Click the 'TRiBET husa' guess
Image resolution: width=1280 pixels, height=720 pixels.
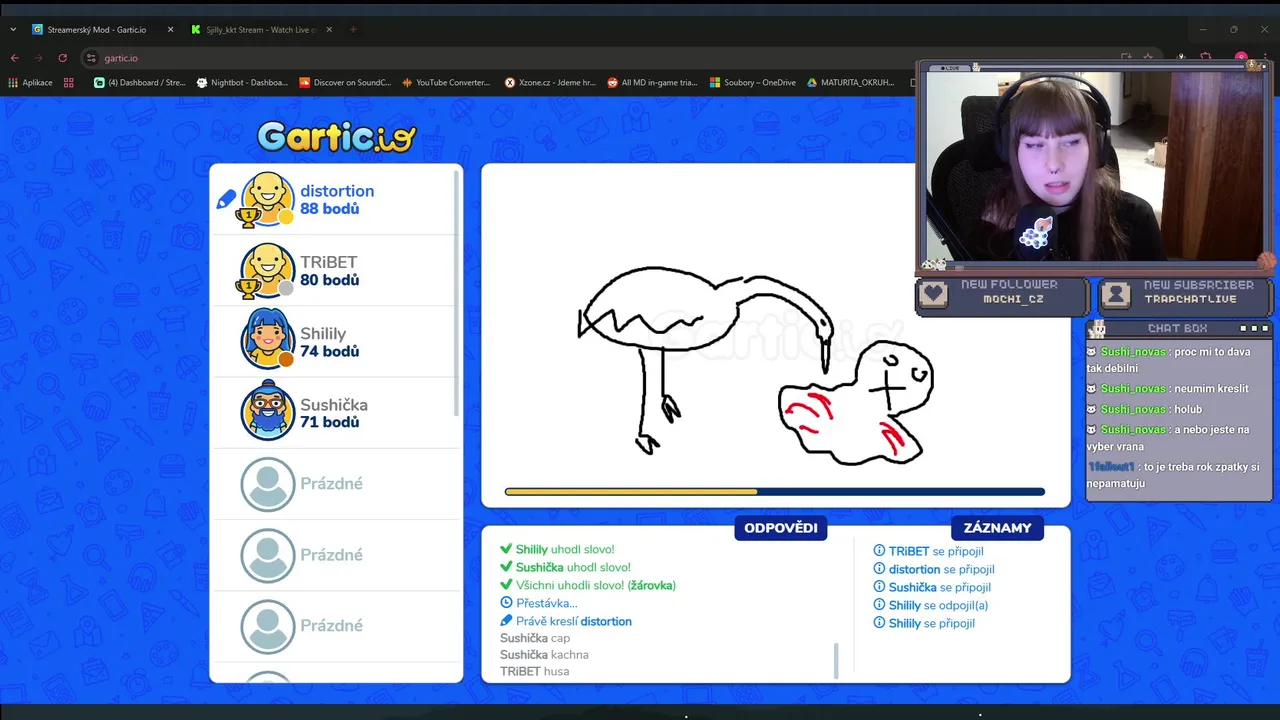(534, 672)
